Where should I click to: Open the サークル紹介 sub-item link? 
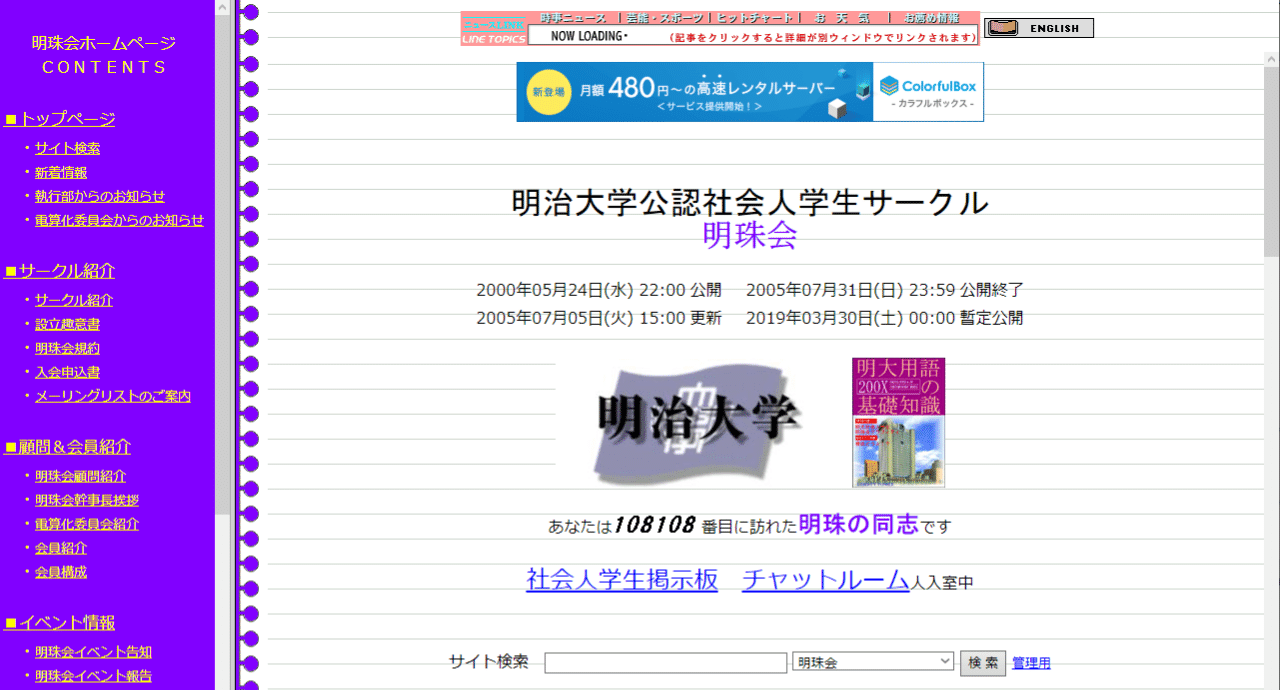click(x=74, y=300)
